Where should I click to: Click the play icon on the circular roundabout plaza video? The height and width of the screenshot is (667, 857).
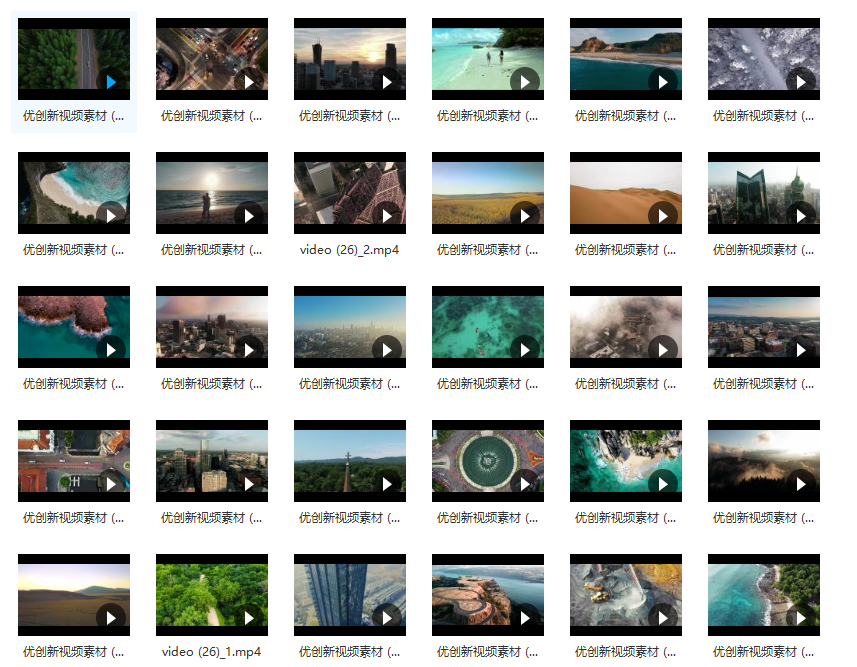coord(525,484)
